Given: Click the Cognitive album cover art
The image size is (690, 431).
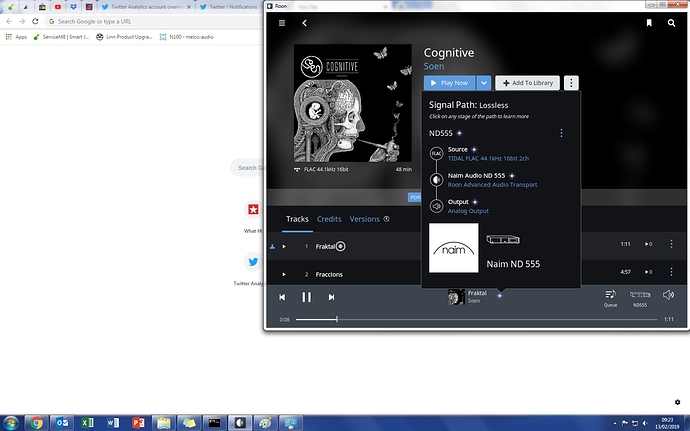Looking at the screenshot, I should (x=353, y=103).
